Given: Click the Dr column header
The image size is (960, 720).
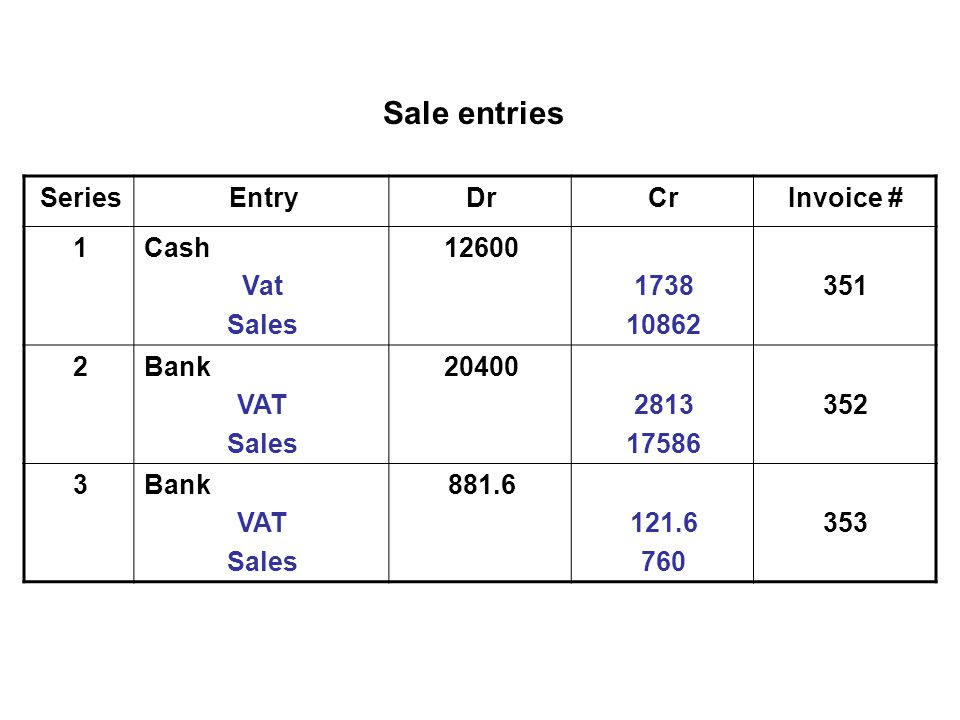Looking at the screenshot, I should point(481,198).
